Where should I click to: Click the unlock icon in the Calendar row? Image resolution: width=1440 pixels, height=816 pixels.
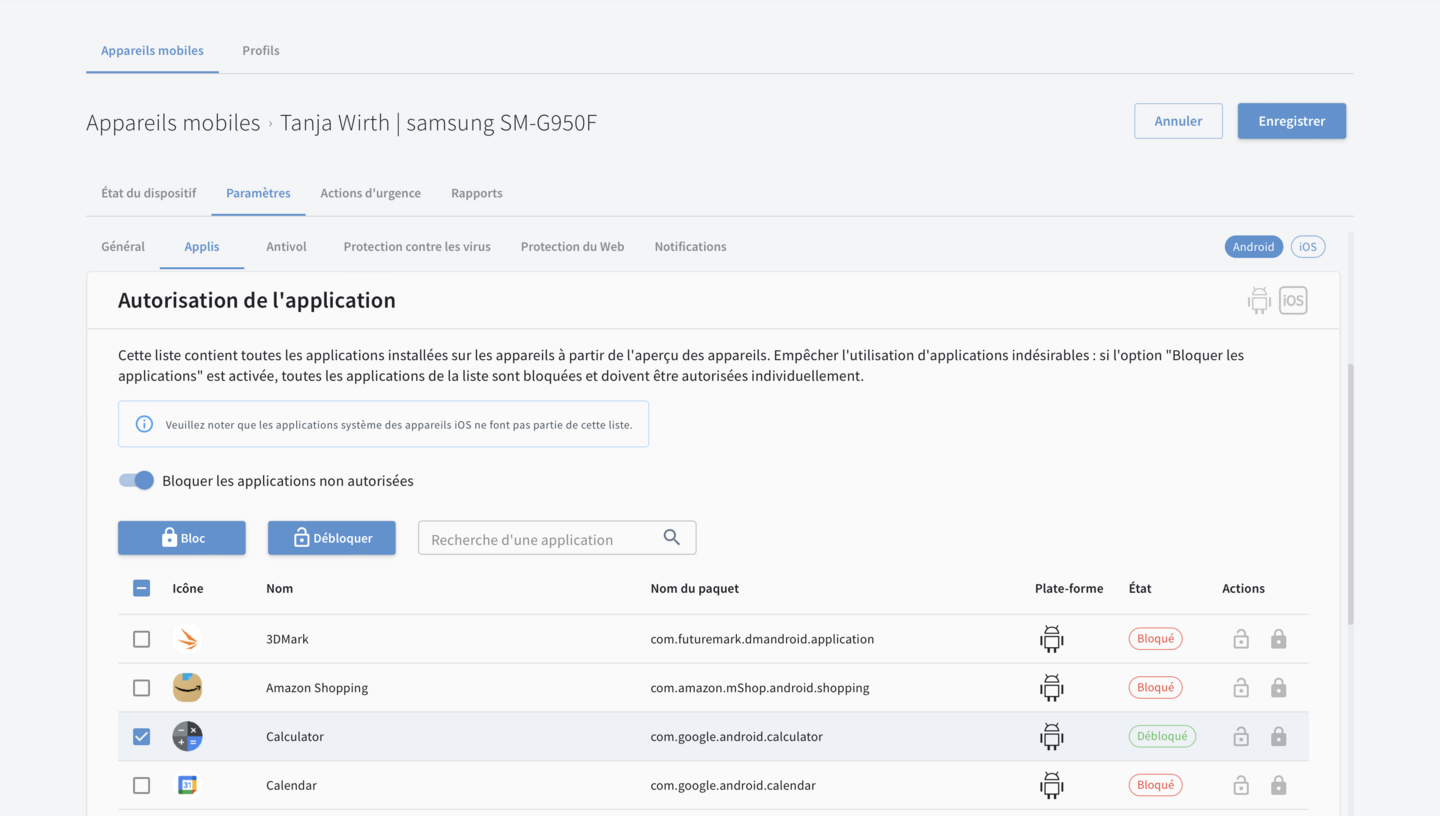(1240, 786)
